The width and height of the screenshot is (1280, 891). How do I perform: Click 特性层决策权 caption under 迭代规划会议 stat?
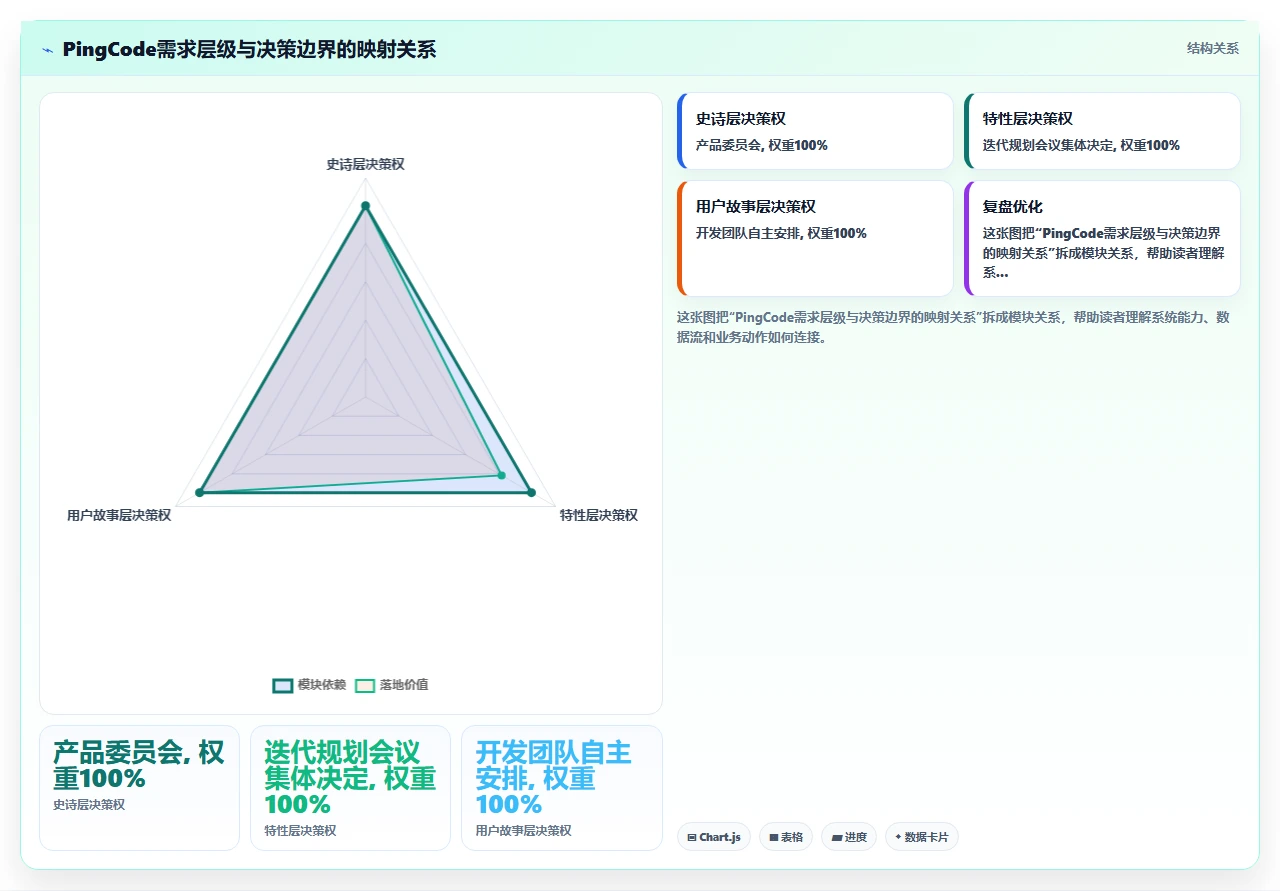pyautogui.click(x=300, y=831)
